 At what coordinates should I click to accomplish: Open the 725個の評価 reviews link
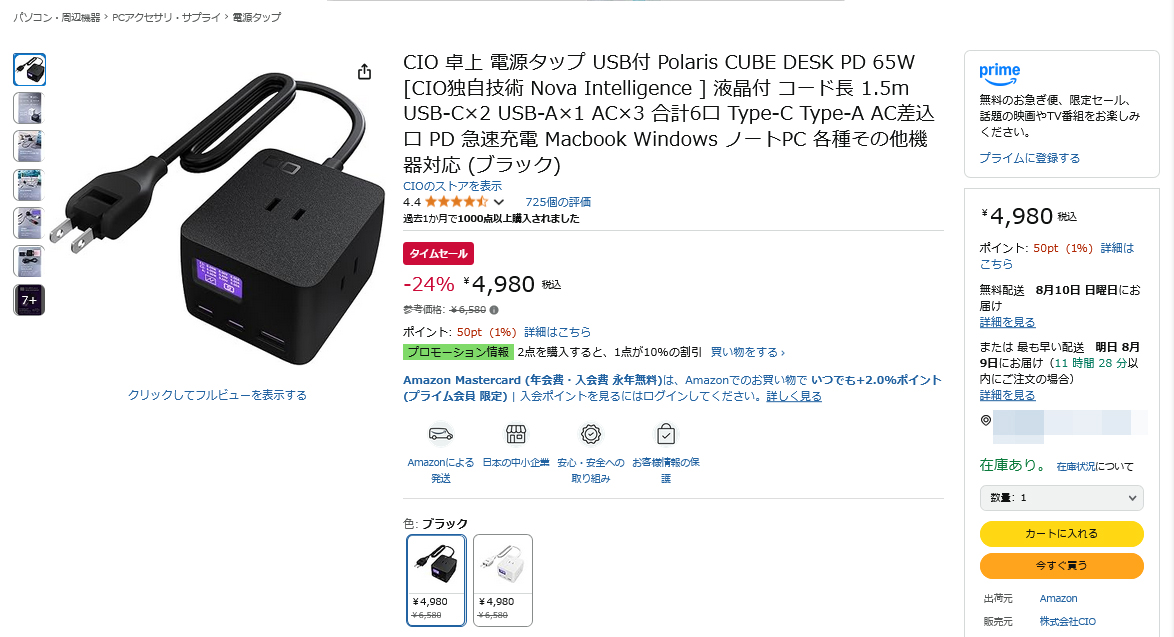pyautogui.click(x=558, y=202)
